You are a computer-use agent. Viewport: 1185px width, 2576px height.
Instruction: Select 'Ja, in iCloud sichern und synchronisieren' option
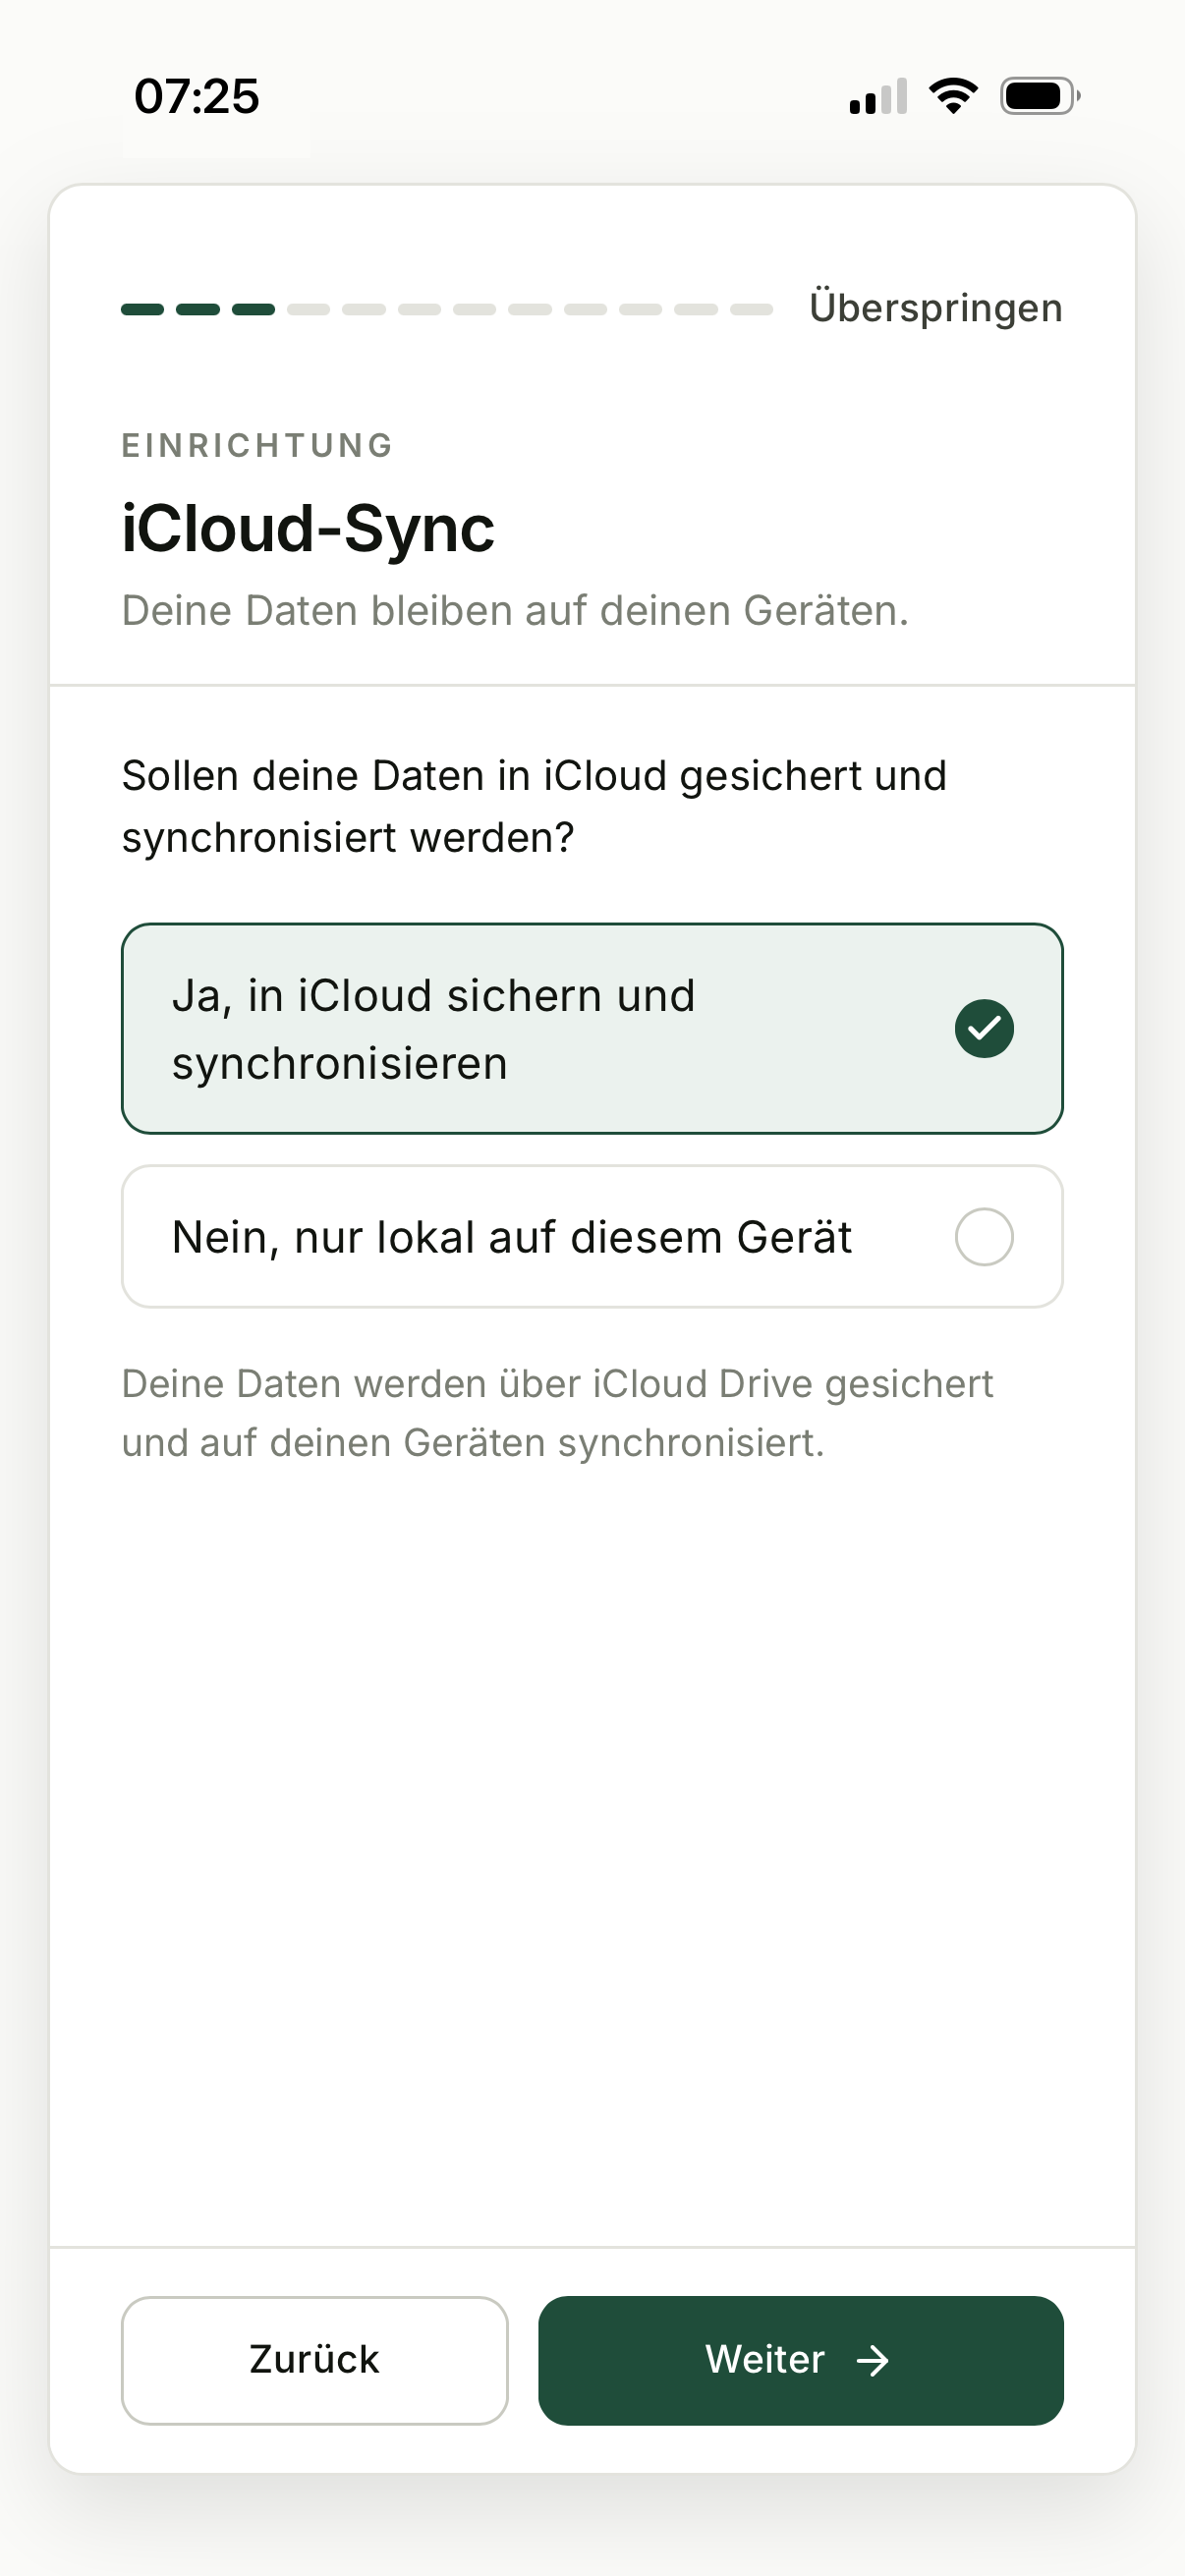pyautogui.click(x=592, y=1028)
